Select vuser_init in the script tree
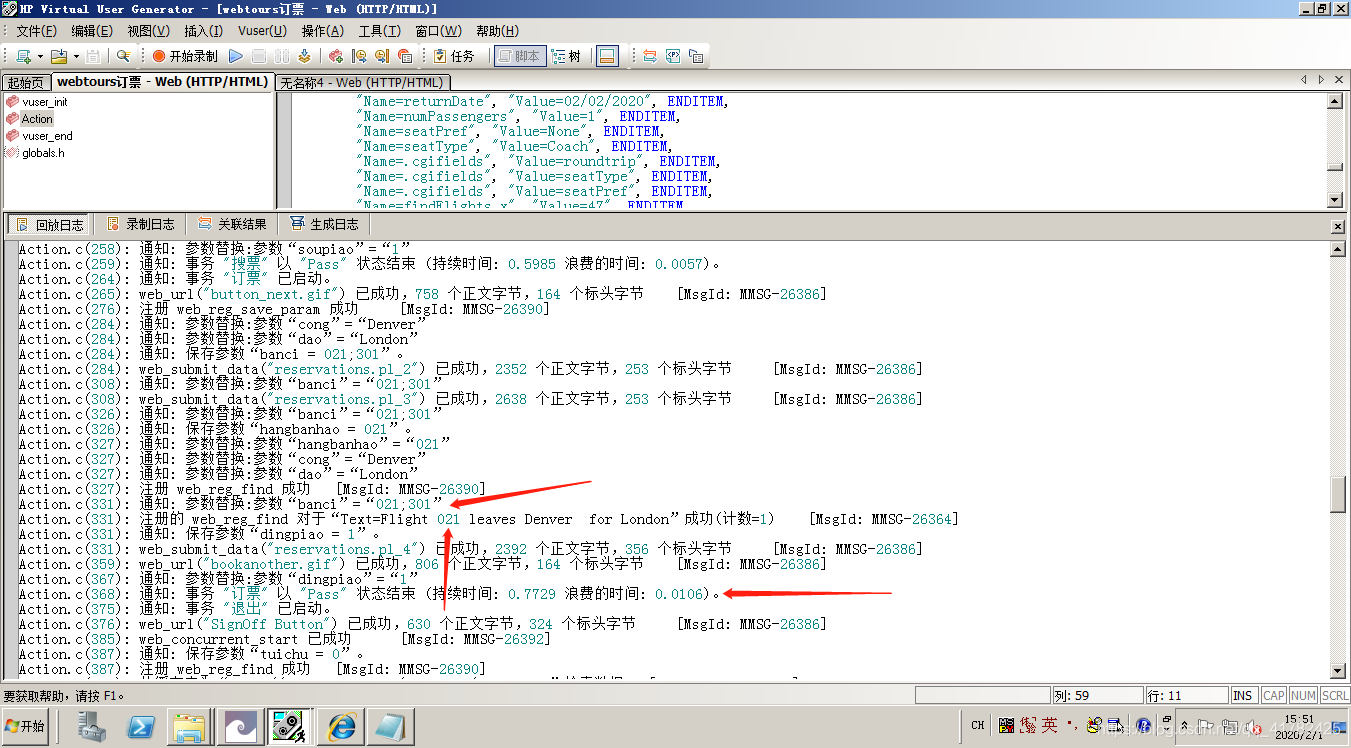1351x748 pixels. coord(44,101)
